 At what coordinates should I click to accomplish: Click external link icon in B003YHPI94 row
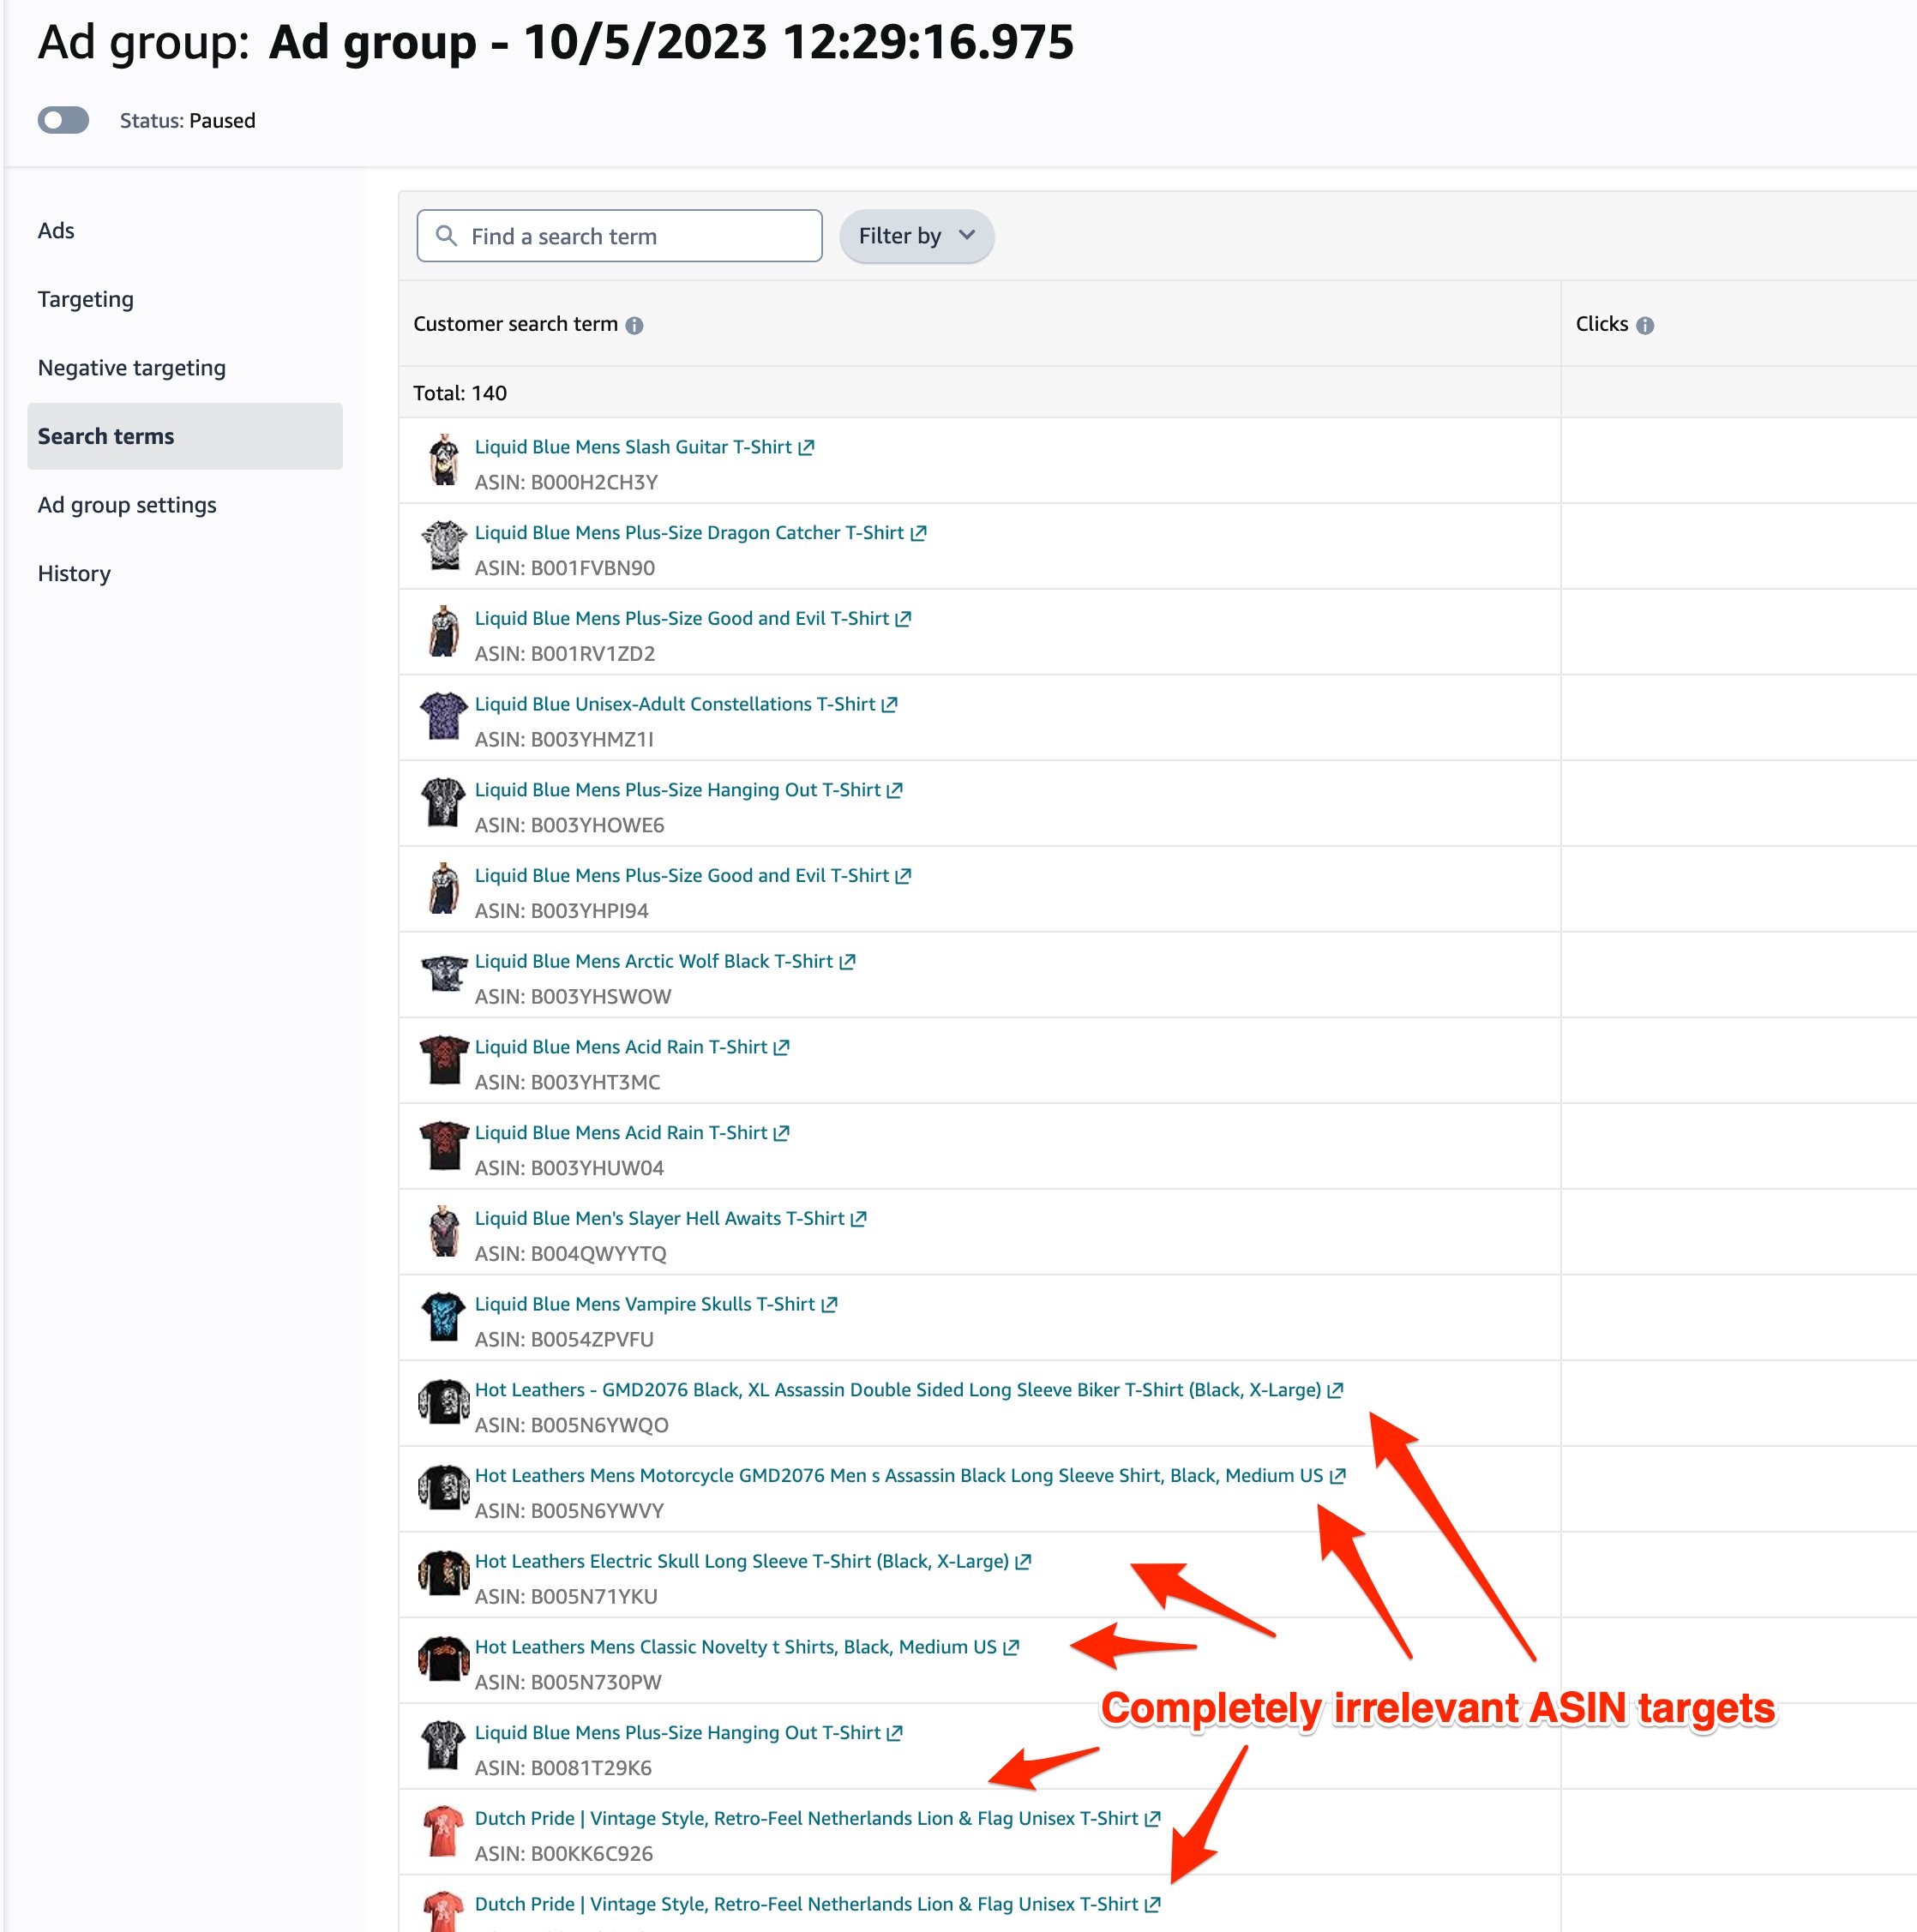coord(903,876)
